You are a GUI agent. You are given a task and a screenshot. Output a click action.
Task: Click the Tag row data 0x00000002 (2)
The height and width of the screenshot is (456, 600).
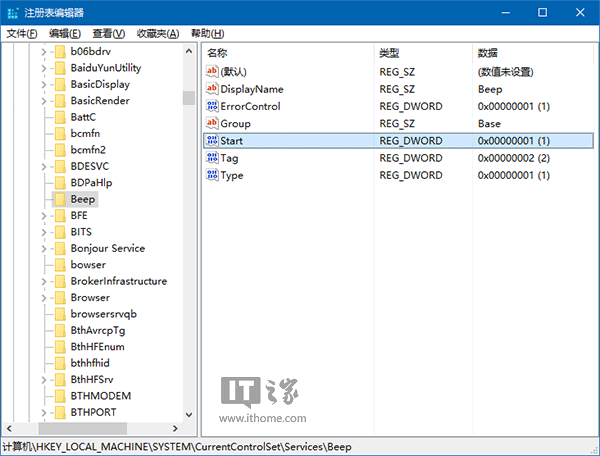(x=514, y=158)
